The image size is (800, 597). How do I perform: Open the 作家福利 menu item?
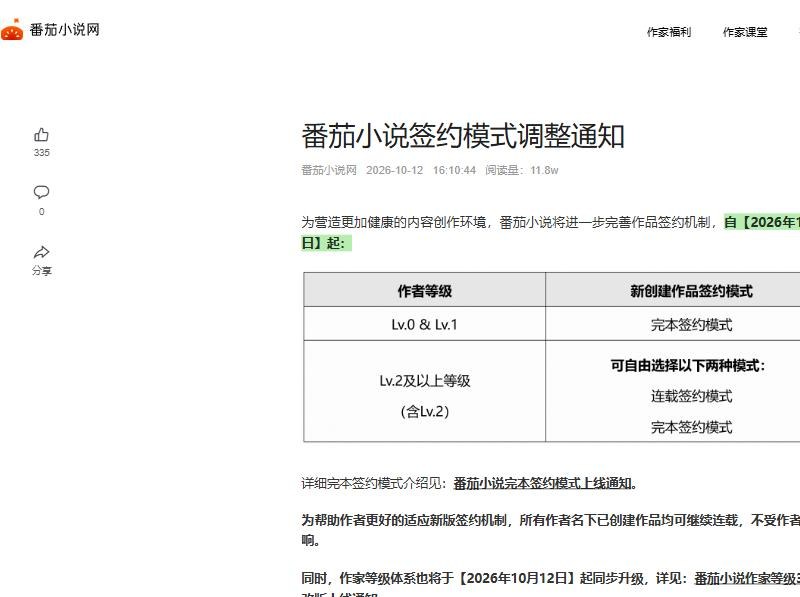(669, 32)
